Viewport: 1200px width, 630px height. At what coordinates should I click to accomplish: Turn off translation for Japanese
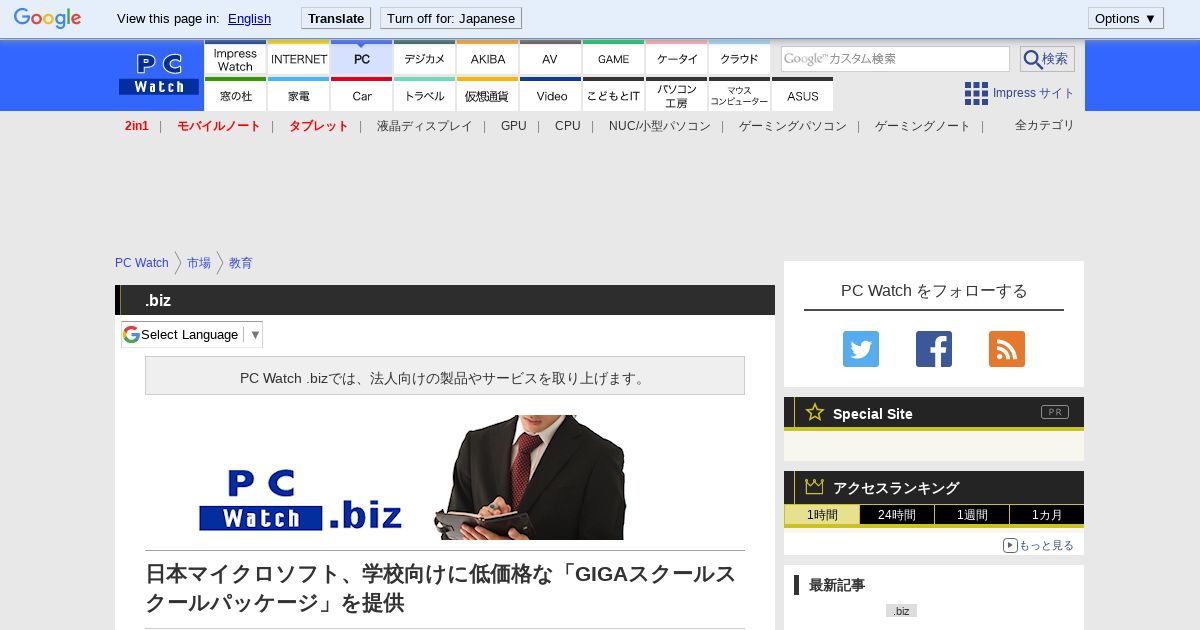click(x=451, y=18)
